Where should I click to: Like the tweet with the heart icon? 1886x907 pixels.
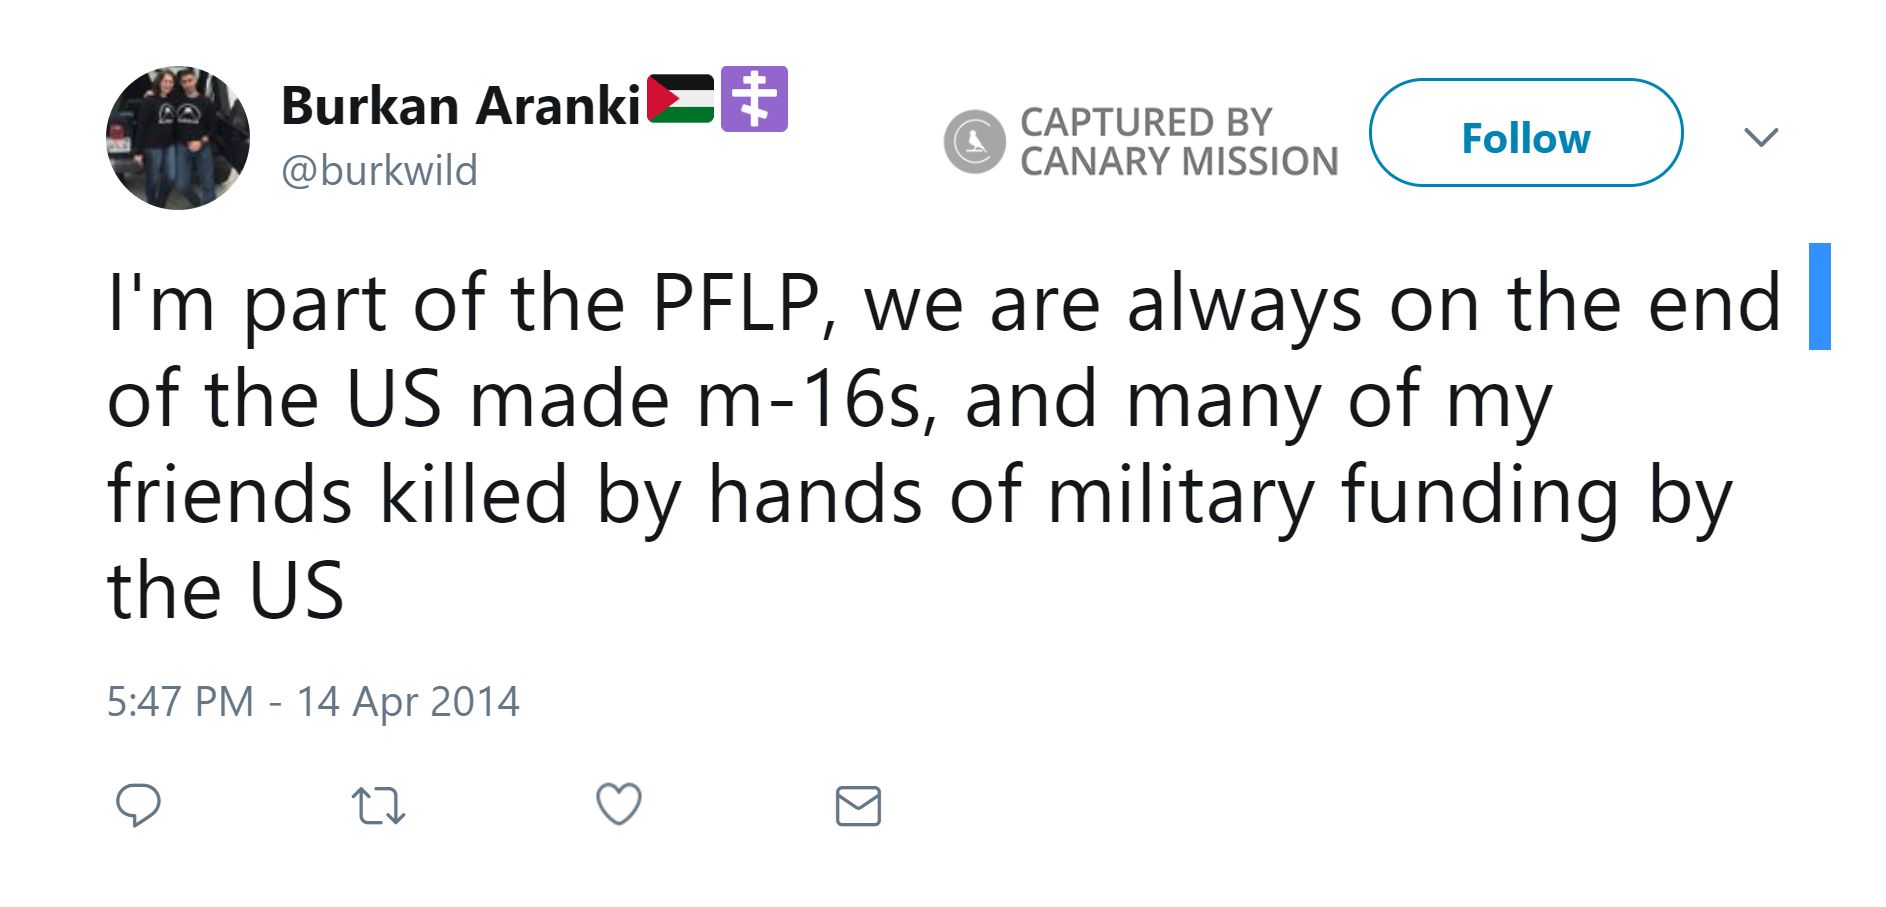[618, 804]
